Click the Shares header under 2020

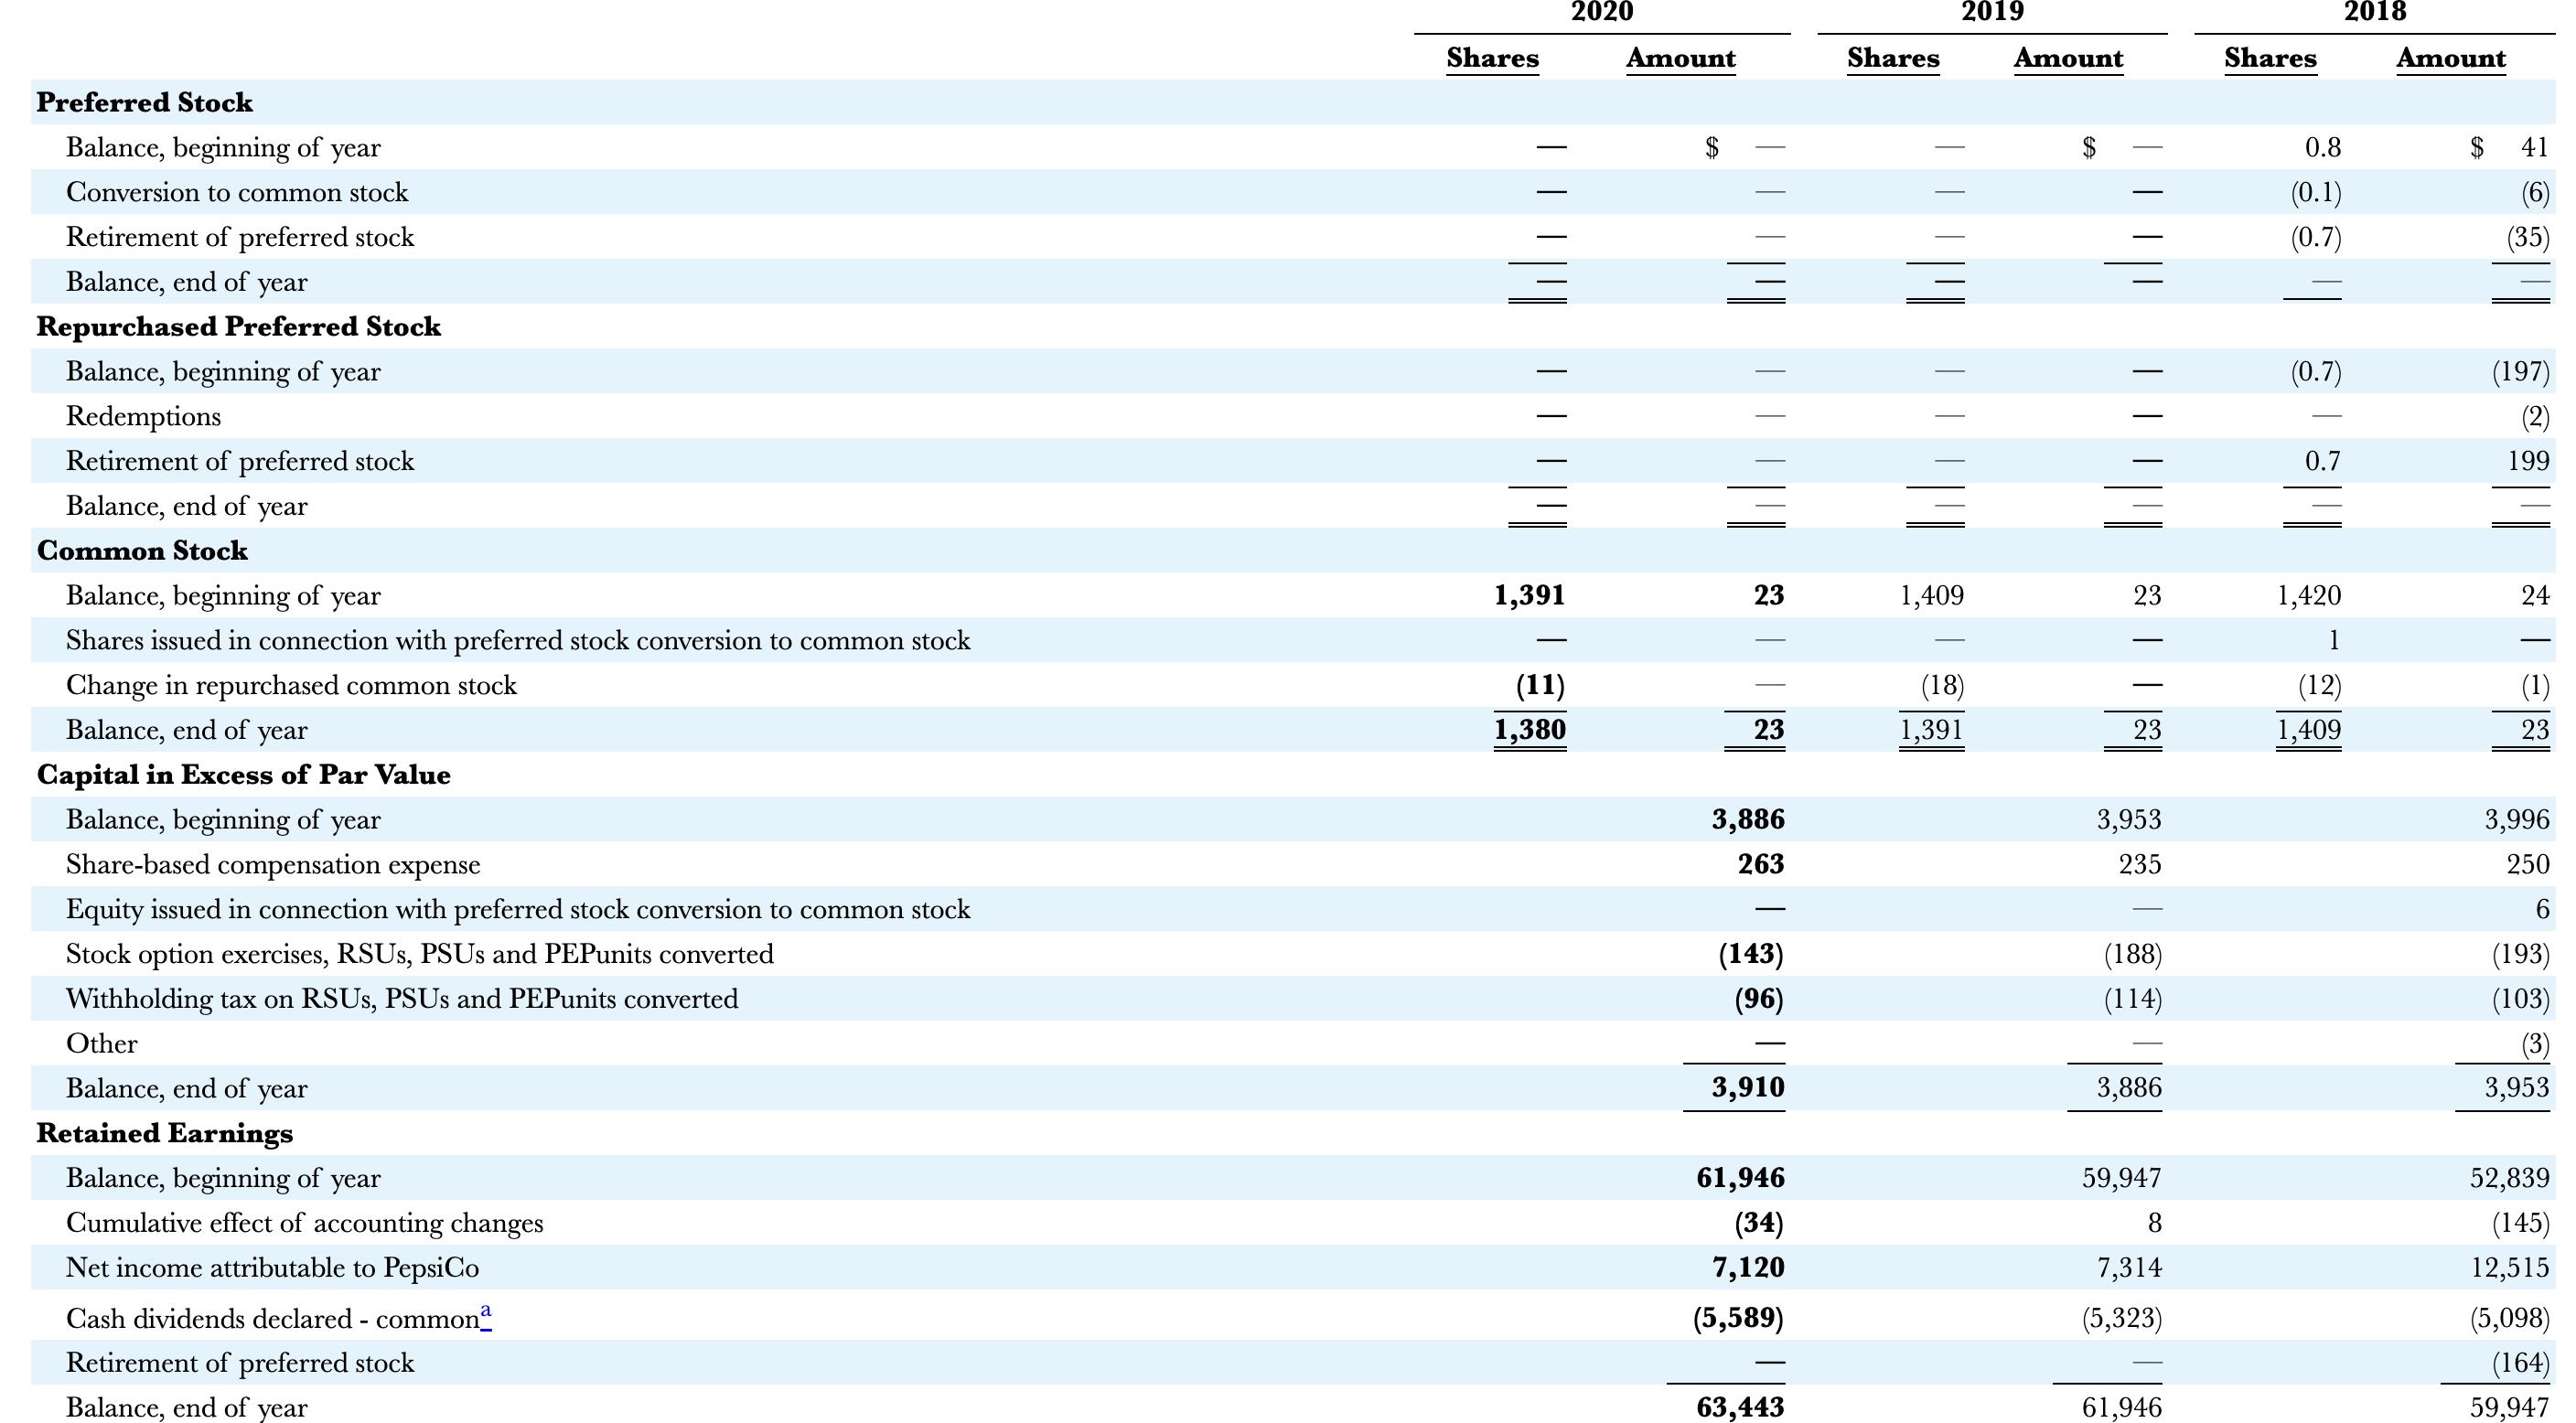click(x=1492, y=57)
